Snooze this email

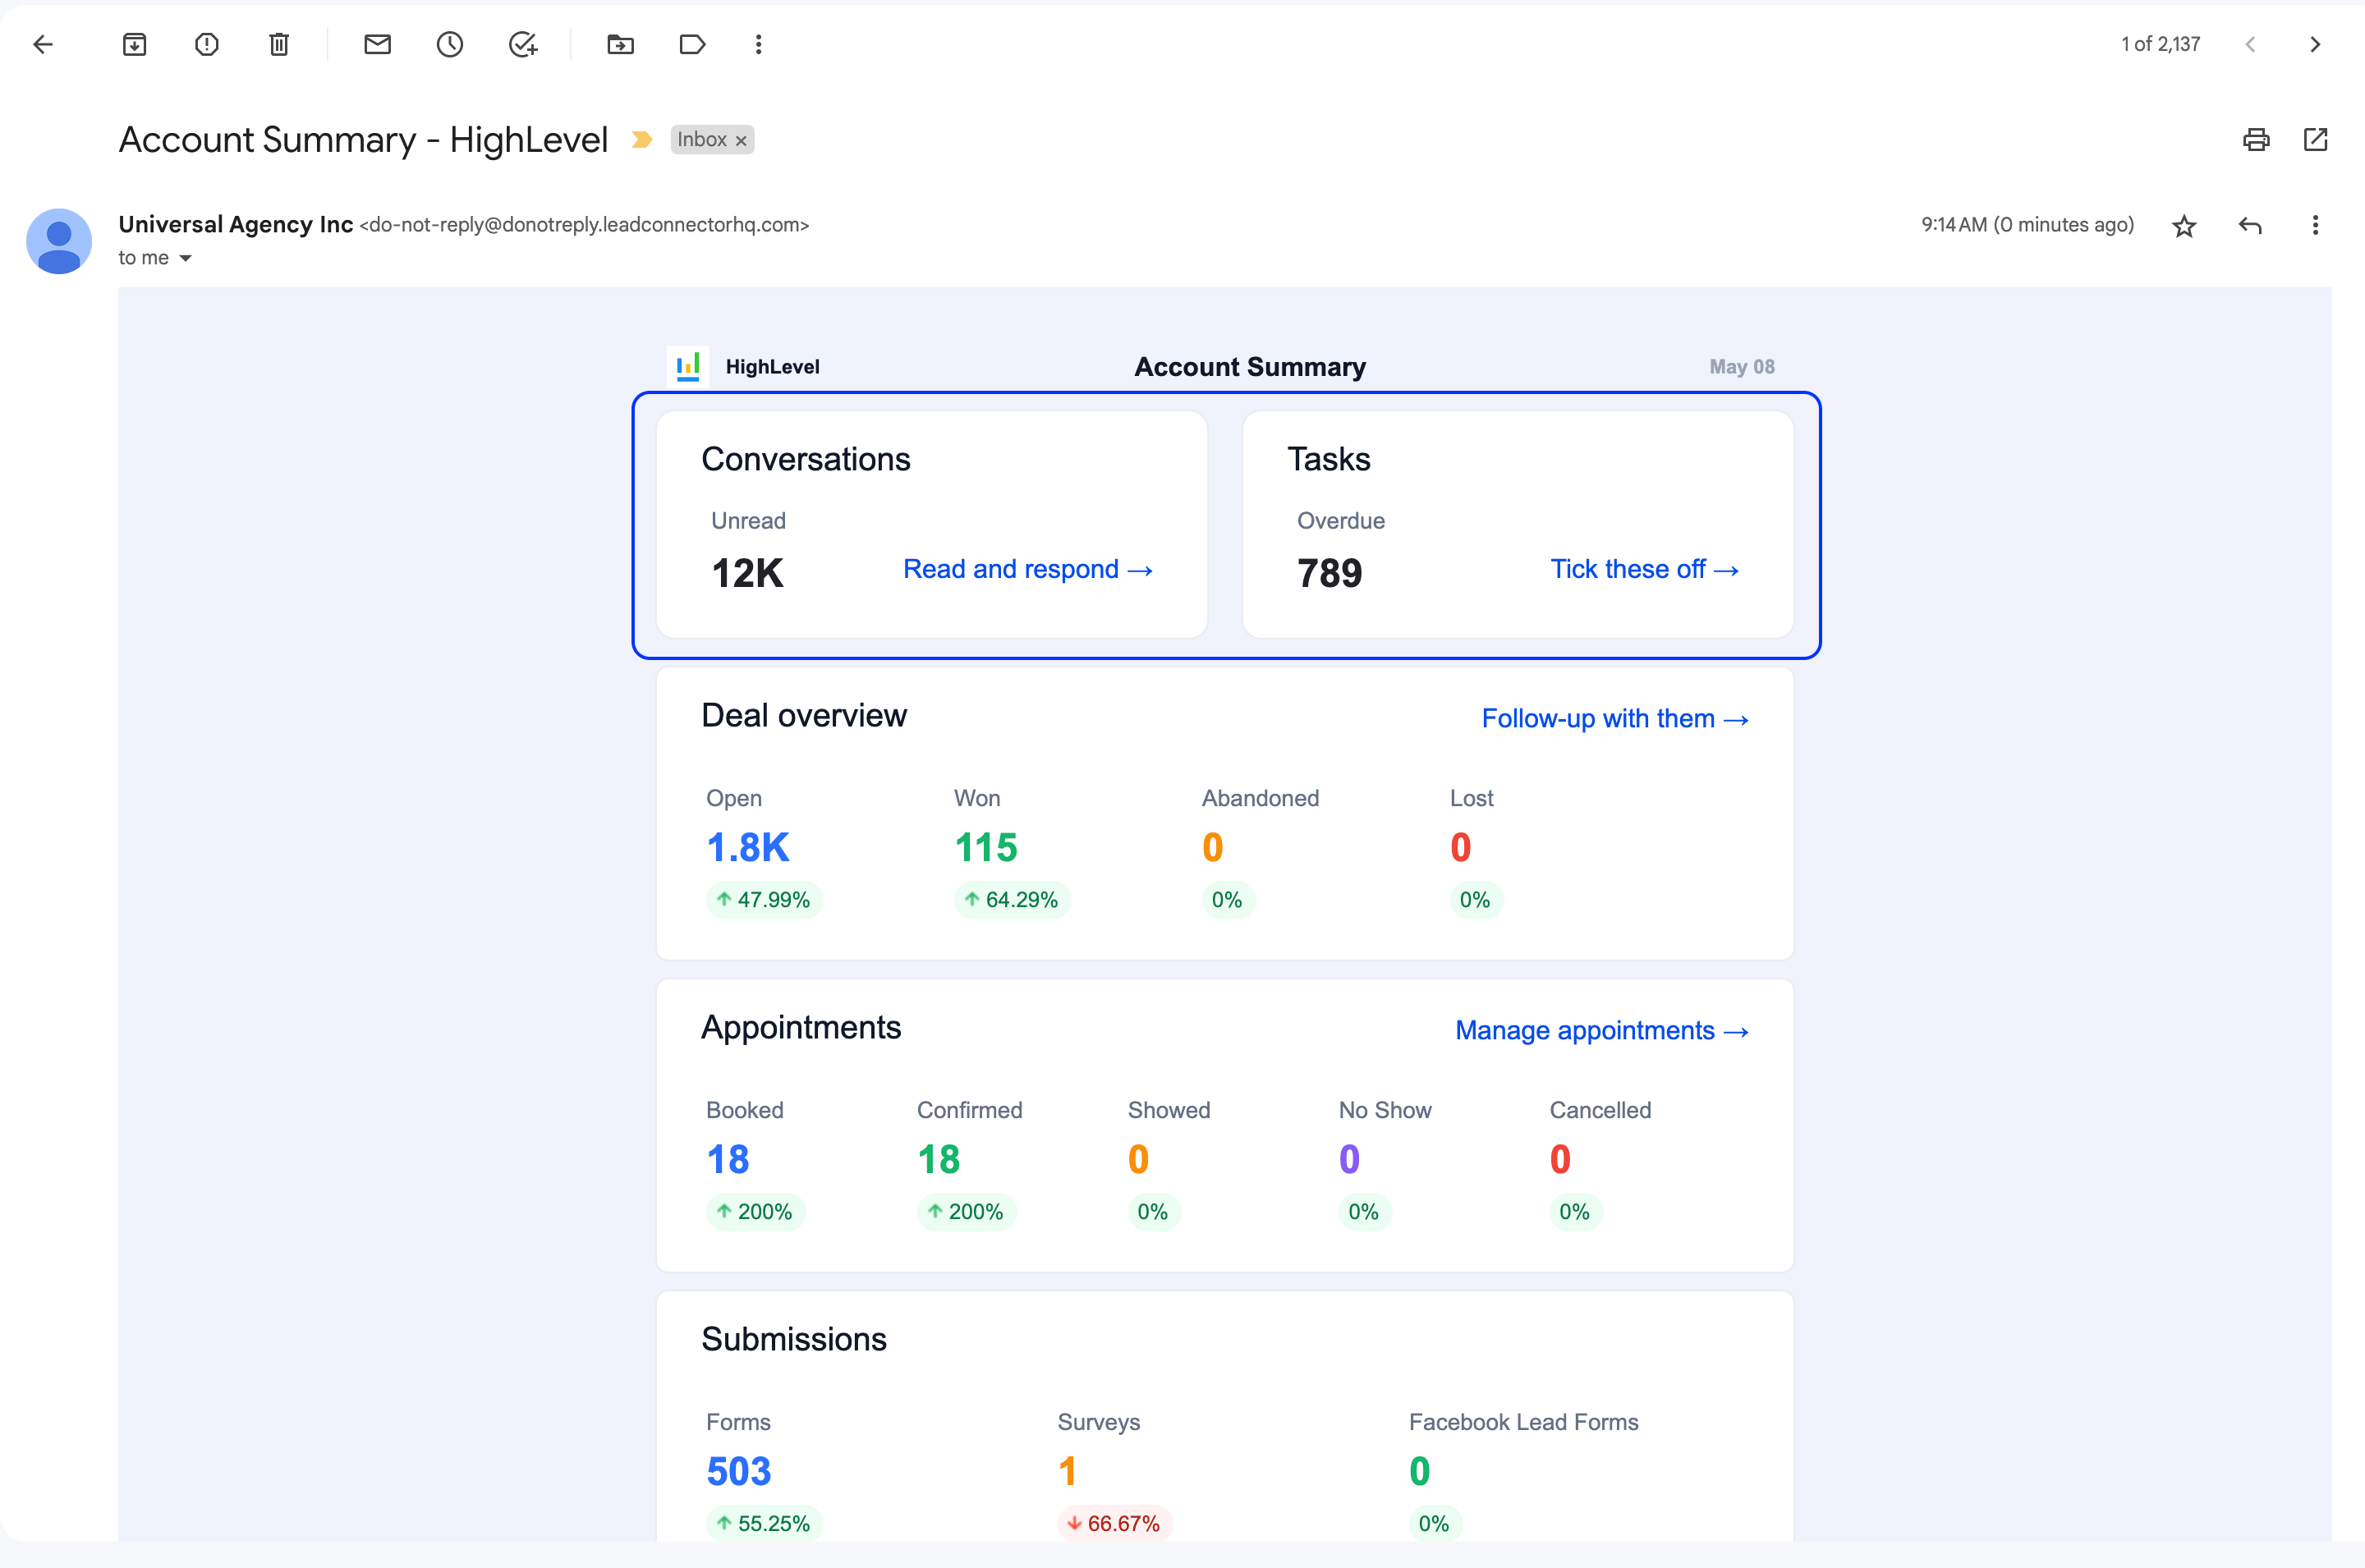click(450, 44)
